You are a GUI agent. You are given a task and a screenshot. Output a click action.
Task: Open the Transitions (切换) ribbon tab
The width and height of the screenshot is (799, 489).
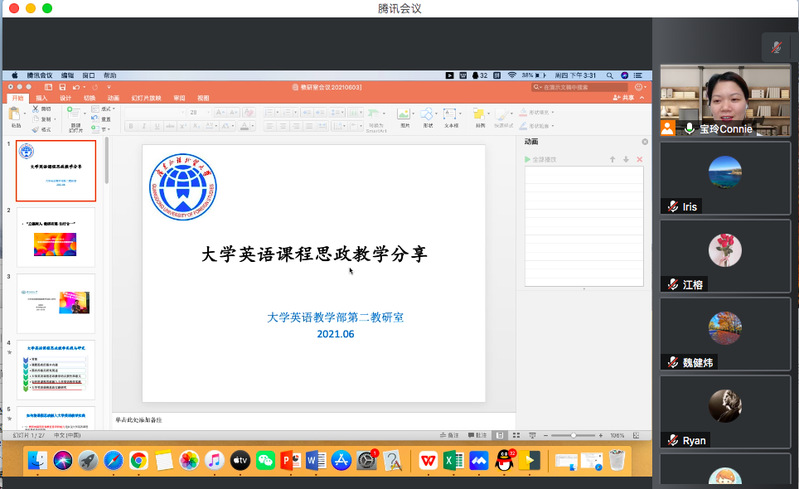(x=89, y=98)
